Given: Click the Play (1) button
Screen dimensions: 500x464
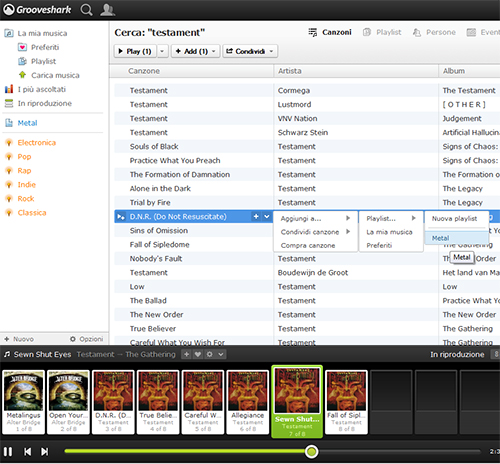Looking at the screenshot, I should (135, 51).
